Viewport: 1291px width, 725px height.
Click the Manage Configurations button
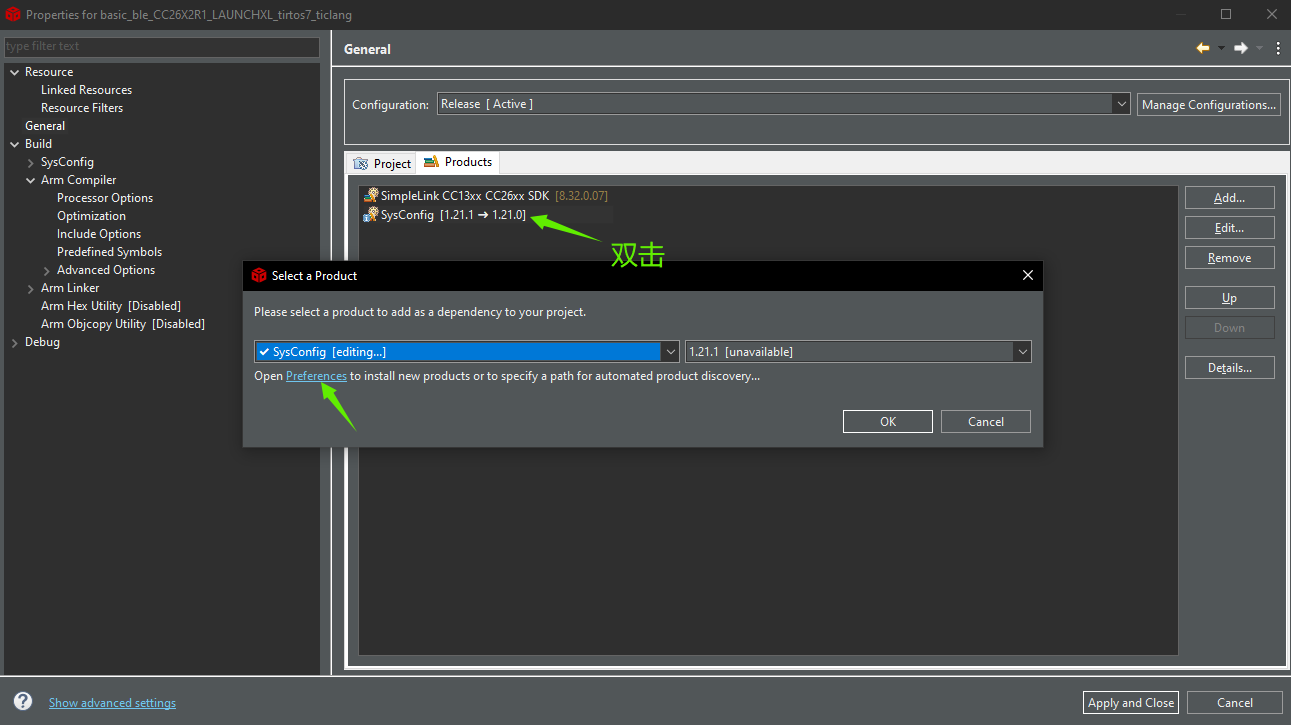click(1209, 104)
